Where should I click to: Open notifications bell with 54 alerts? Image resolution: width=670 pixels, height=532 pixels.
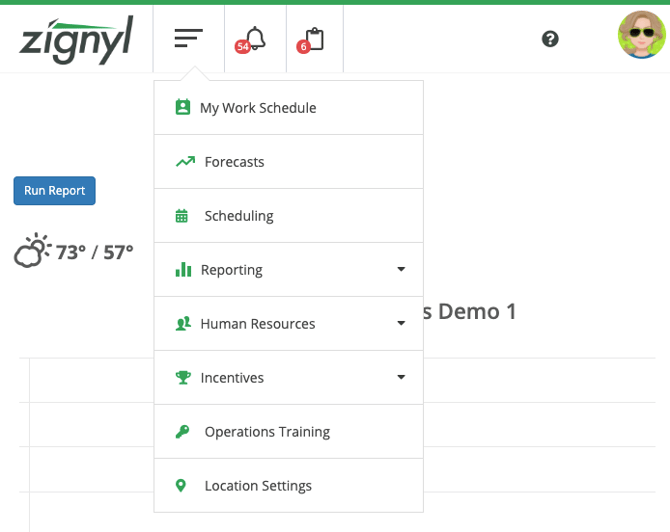(x=254, y=39)
